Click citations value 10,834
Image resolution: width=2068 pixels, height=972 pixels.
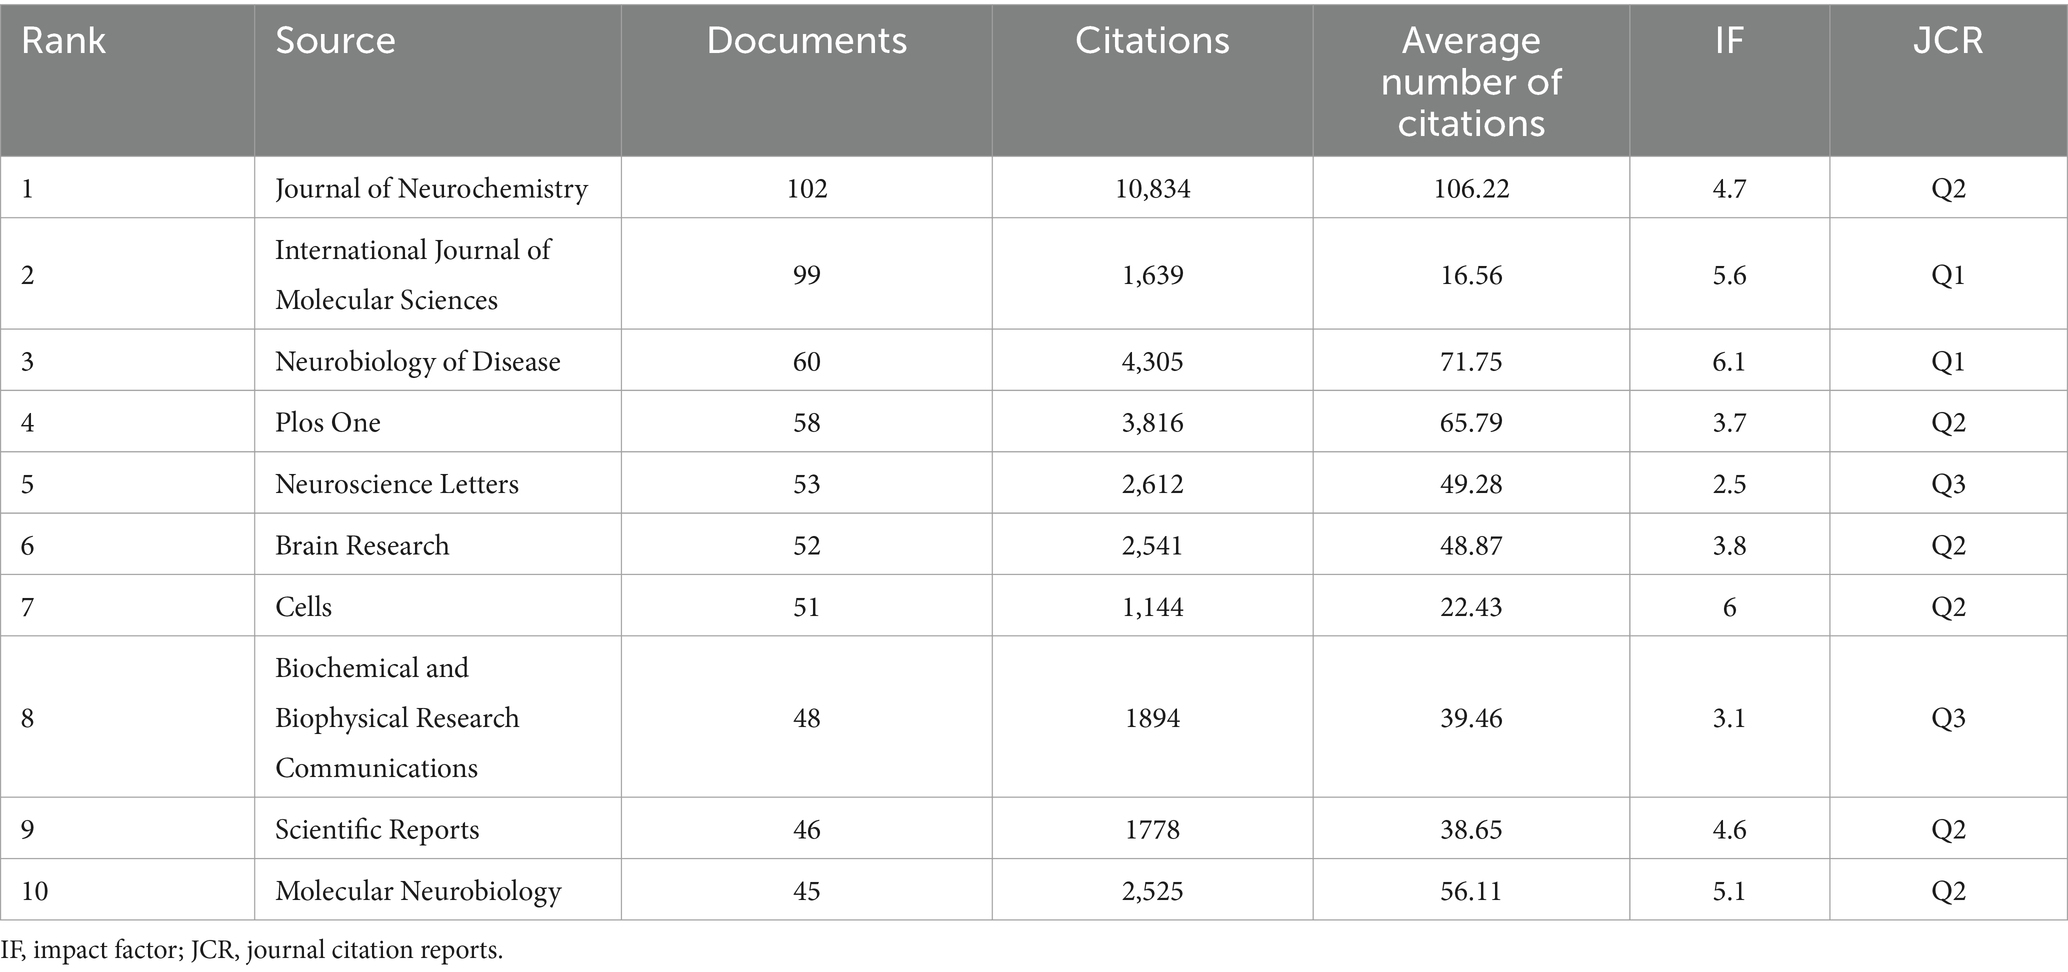[1152, 189]
